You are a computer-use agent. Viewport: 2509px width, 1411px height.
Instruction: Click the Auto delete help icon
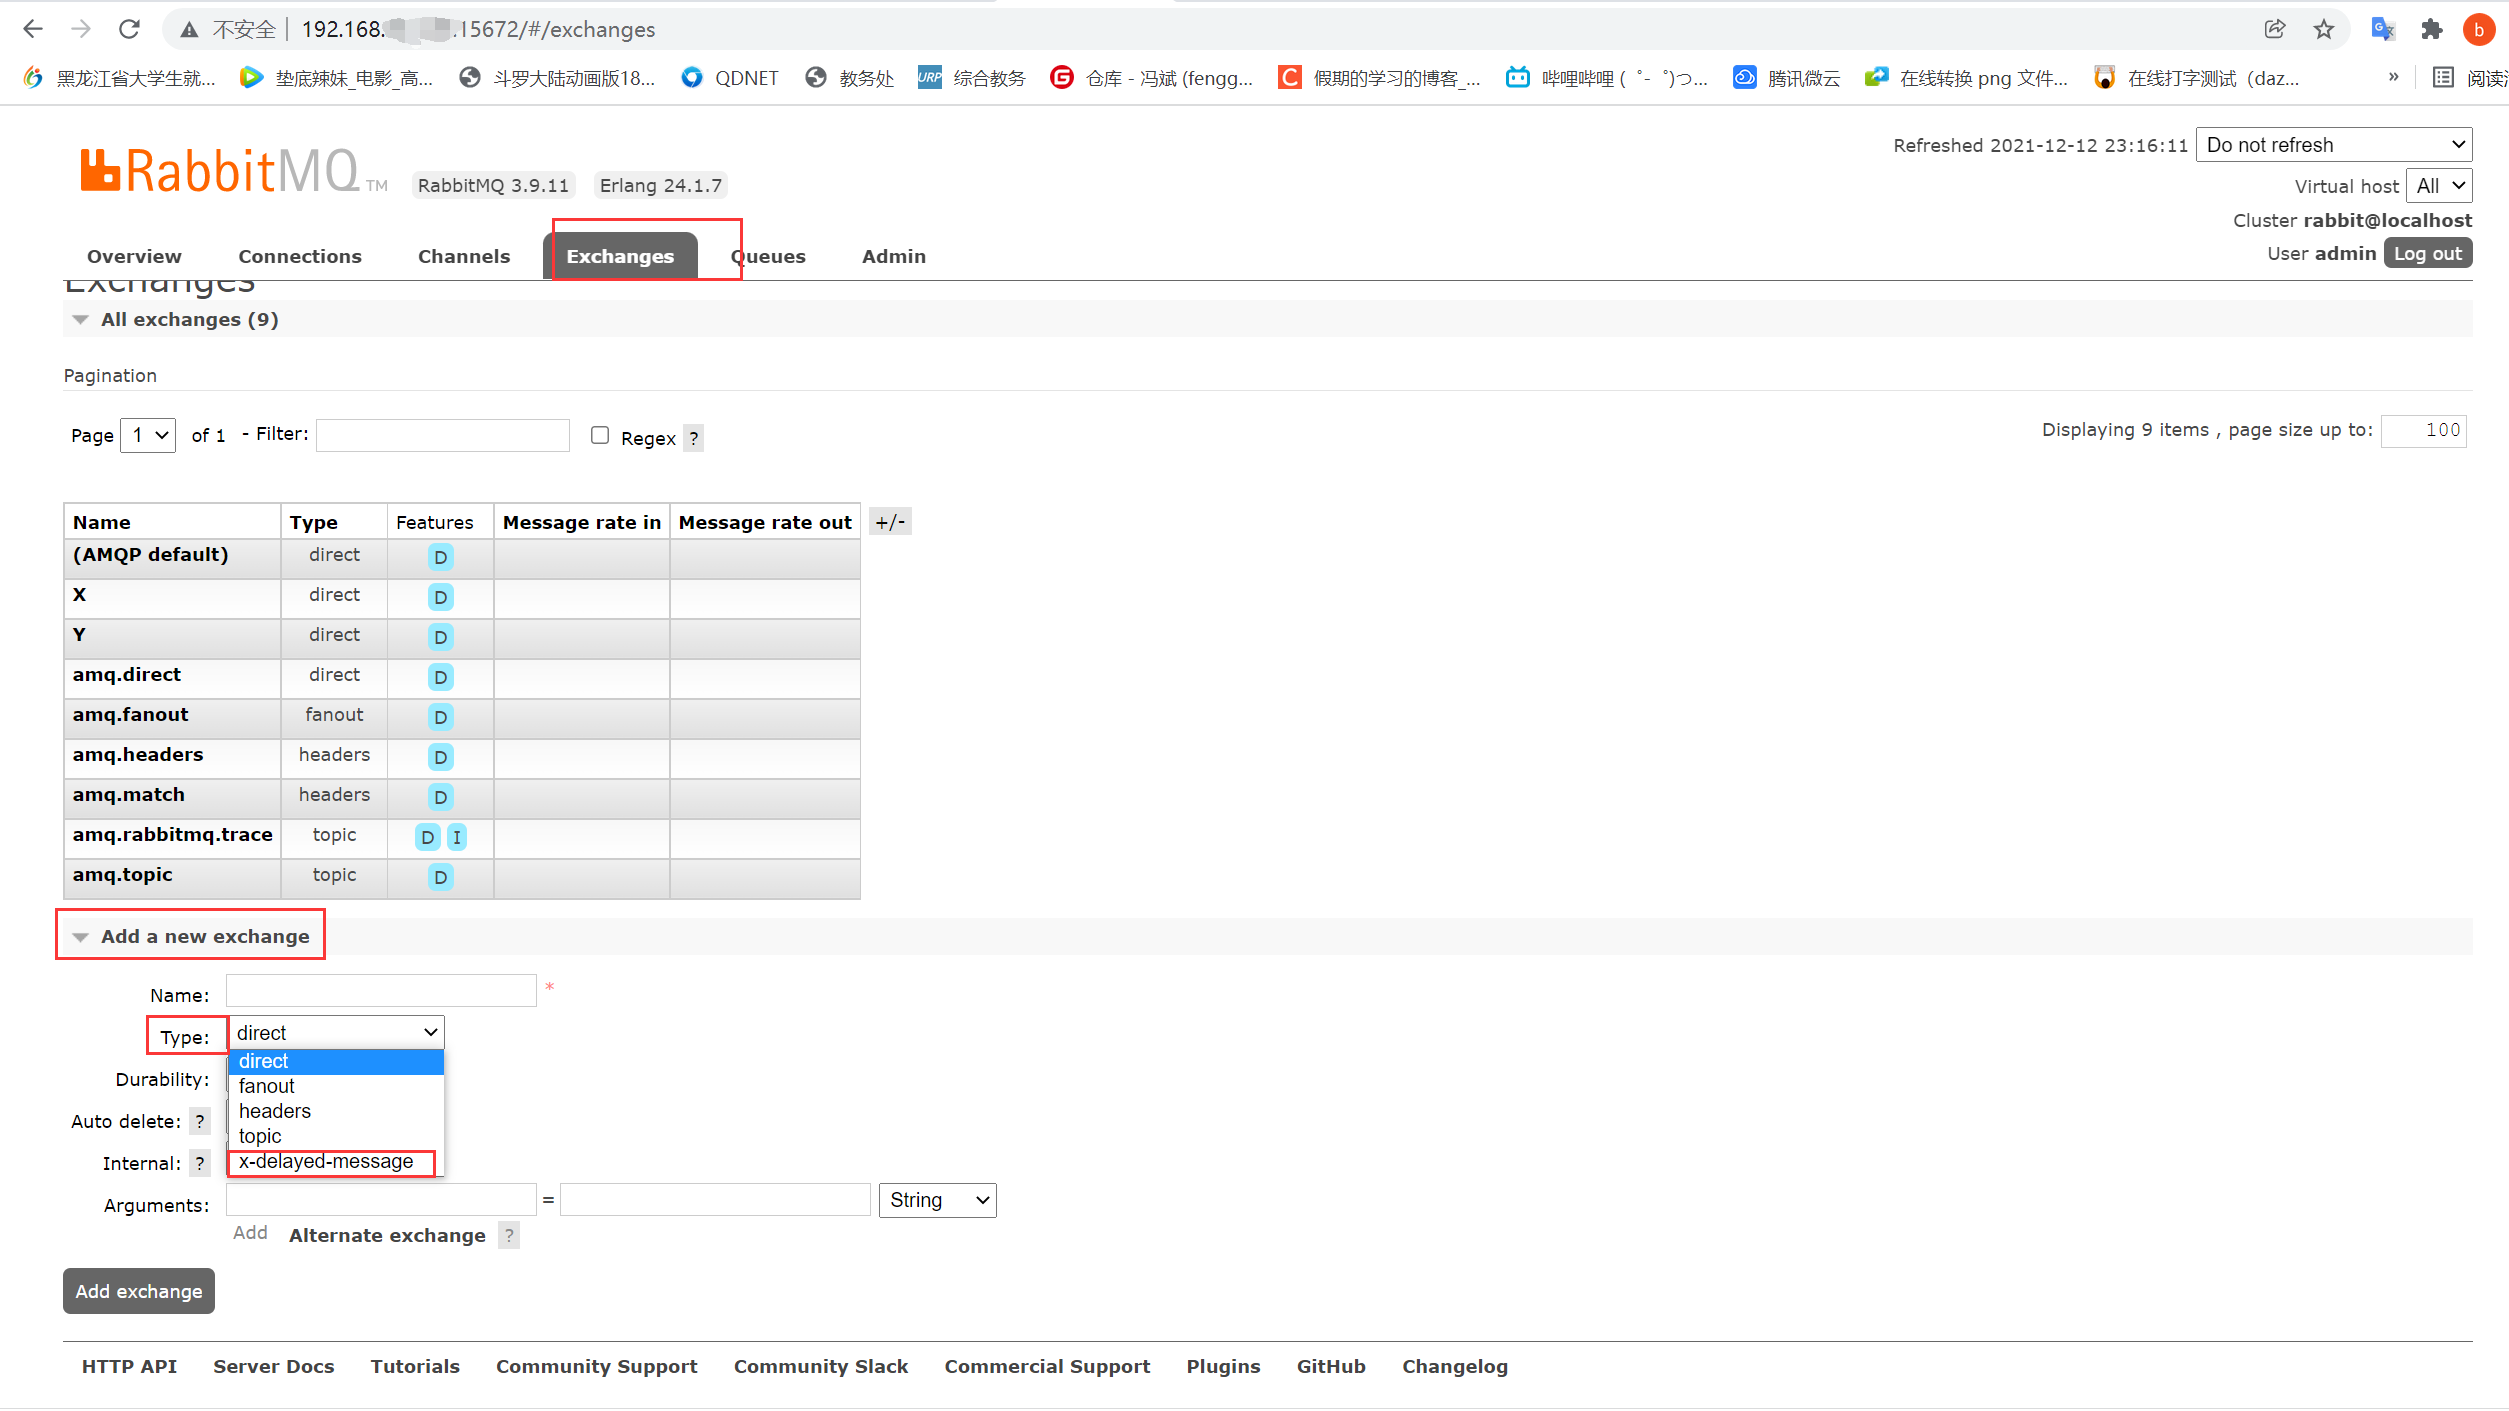click(x=200, y=1121)
